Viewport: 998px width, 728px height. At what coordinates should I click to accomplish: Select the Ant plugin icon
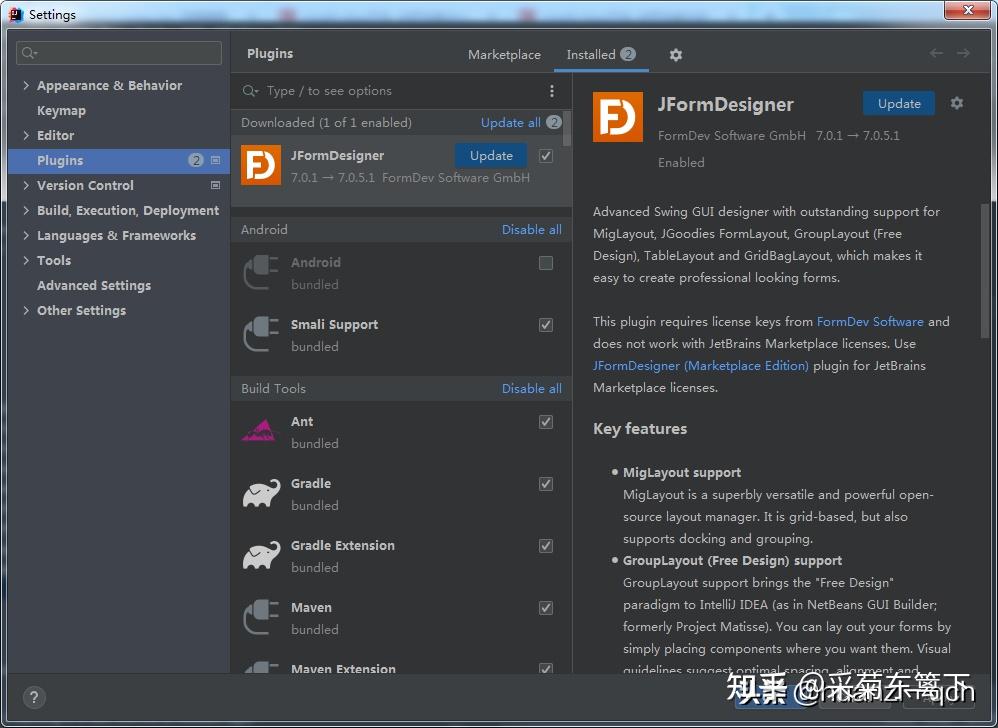261,432
